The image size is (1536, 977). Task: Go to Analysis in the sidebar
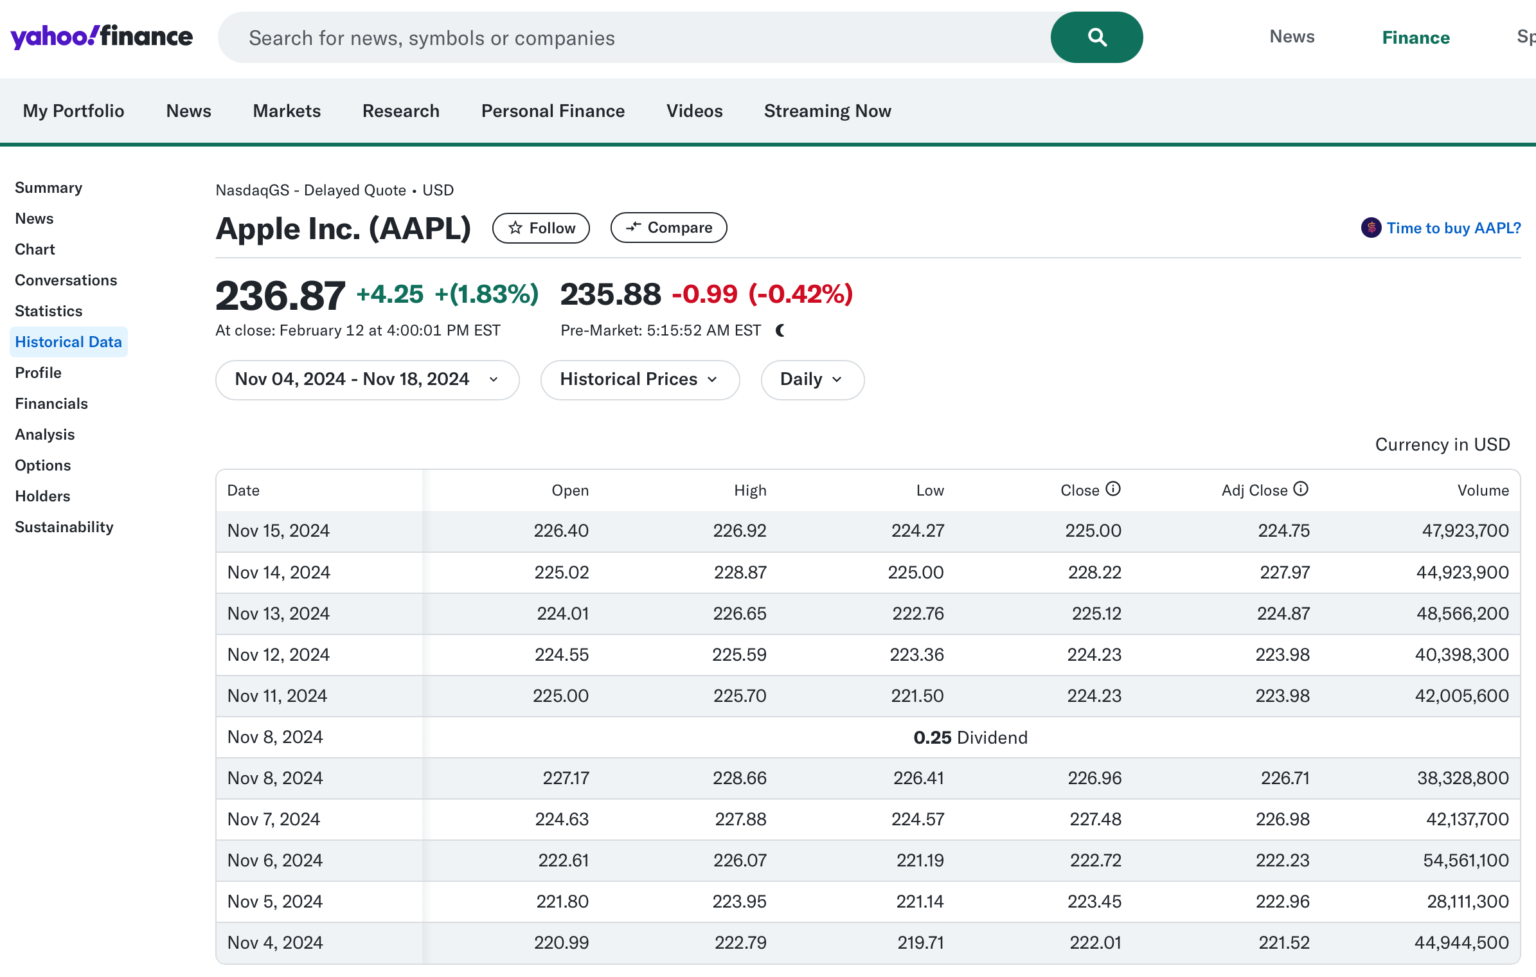(45, 435)
